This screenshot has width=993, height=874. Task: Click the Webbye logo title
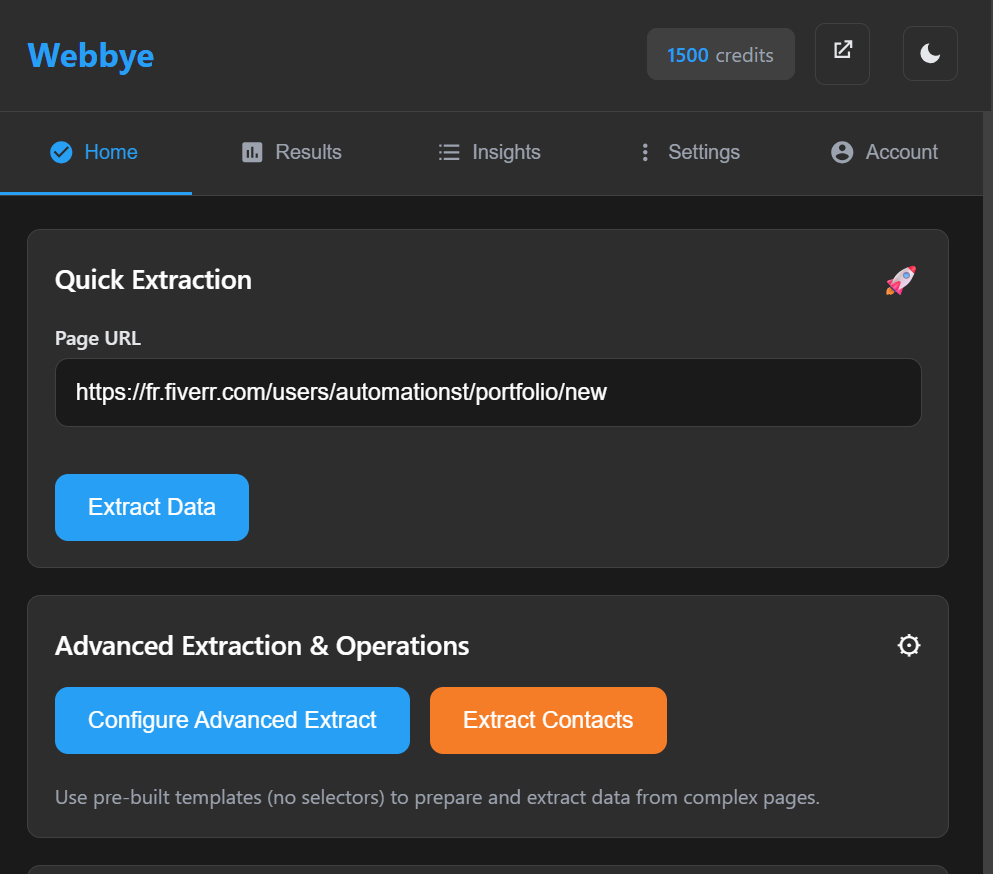91,55
